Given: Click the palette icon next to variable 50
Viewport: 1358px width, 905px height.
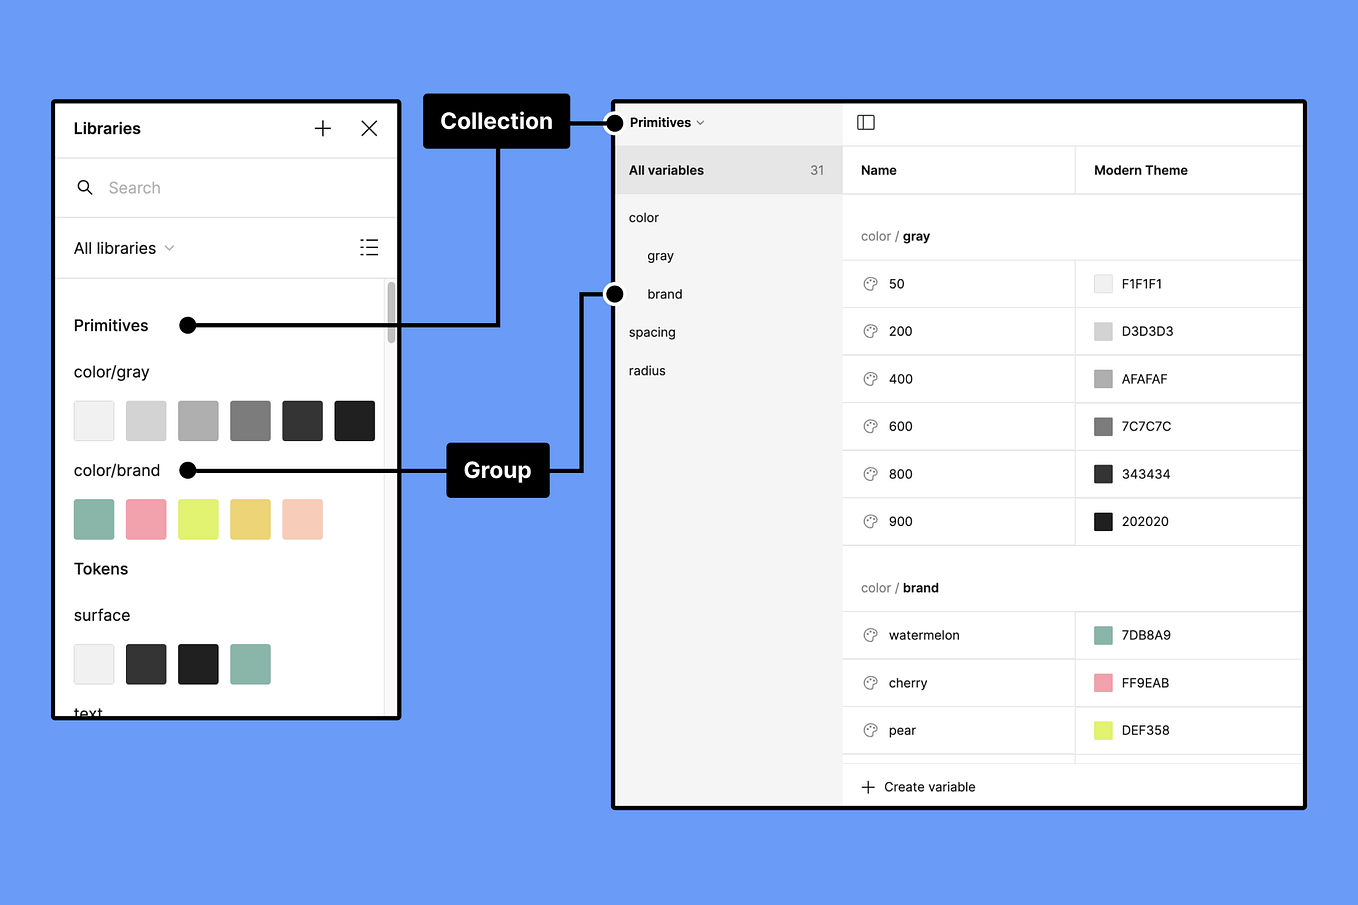Looking at the screenshot, I should tap(869, 283).
